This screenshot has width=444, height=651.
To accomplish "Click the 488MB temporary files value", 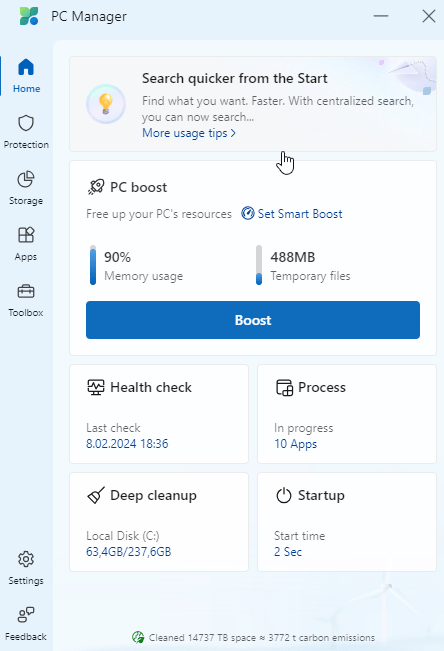I will click(x=293, y=257).
